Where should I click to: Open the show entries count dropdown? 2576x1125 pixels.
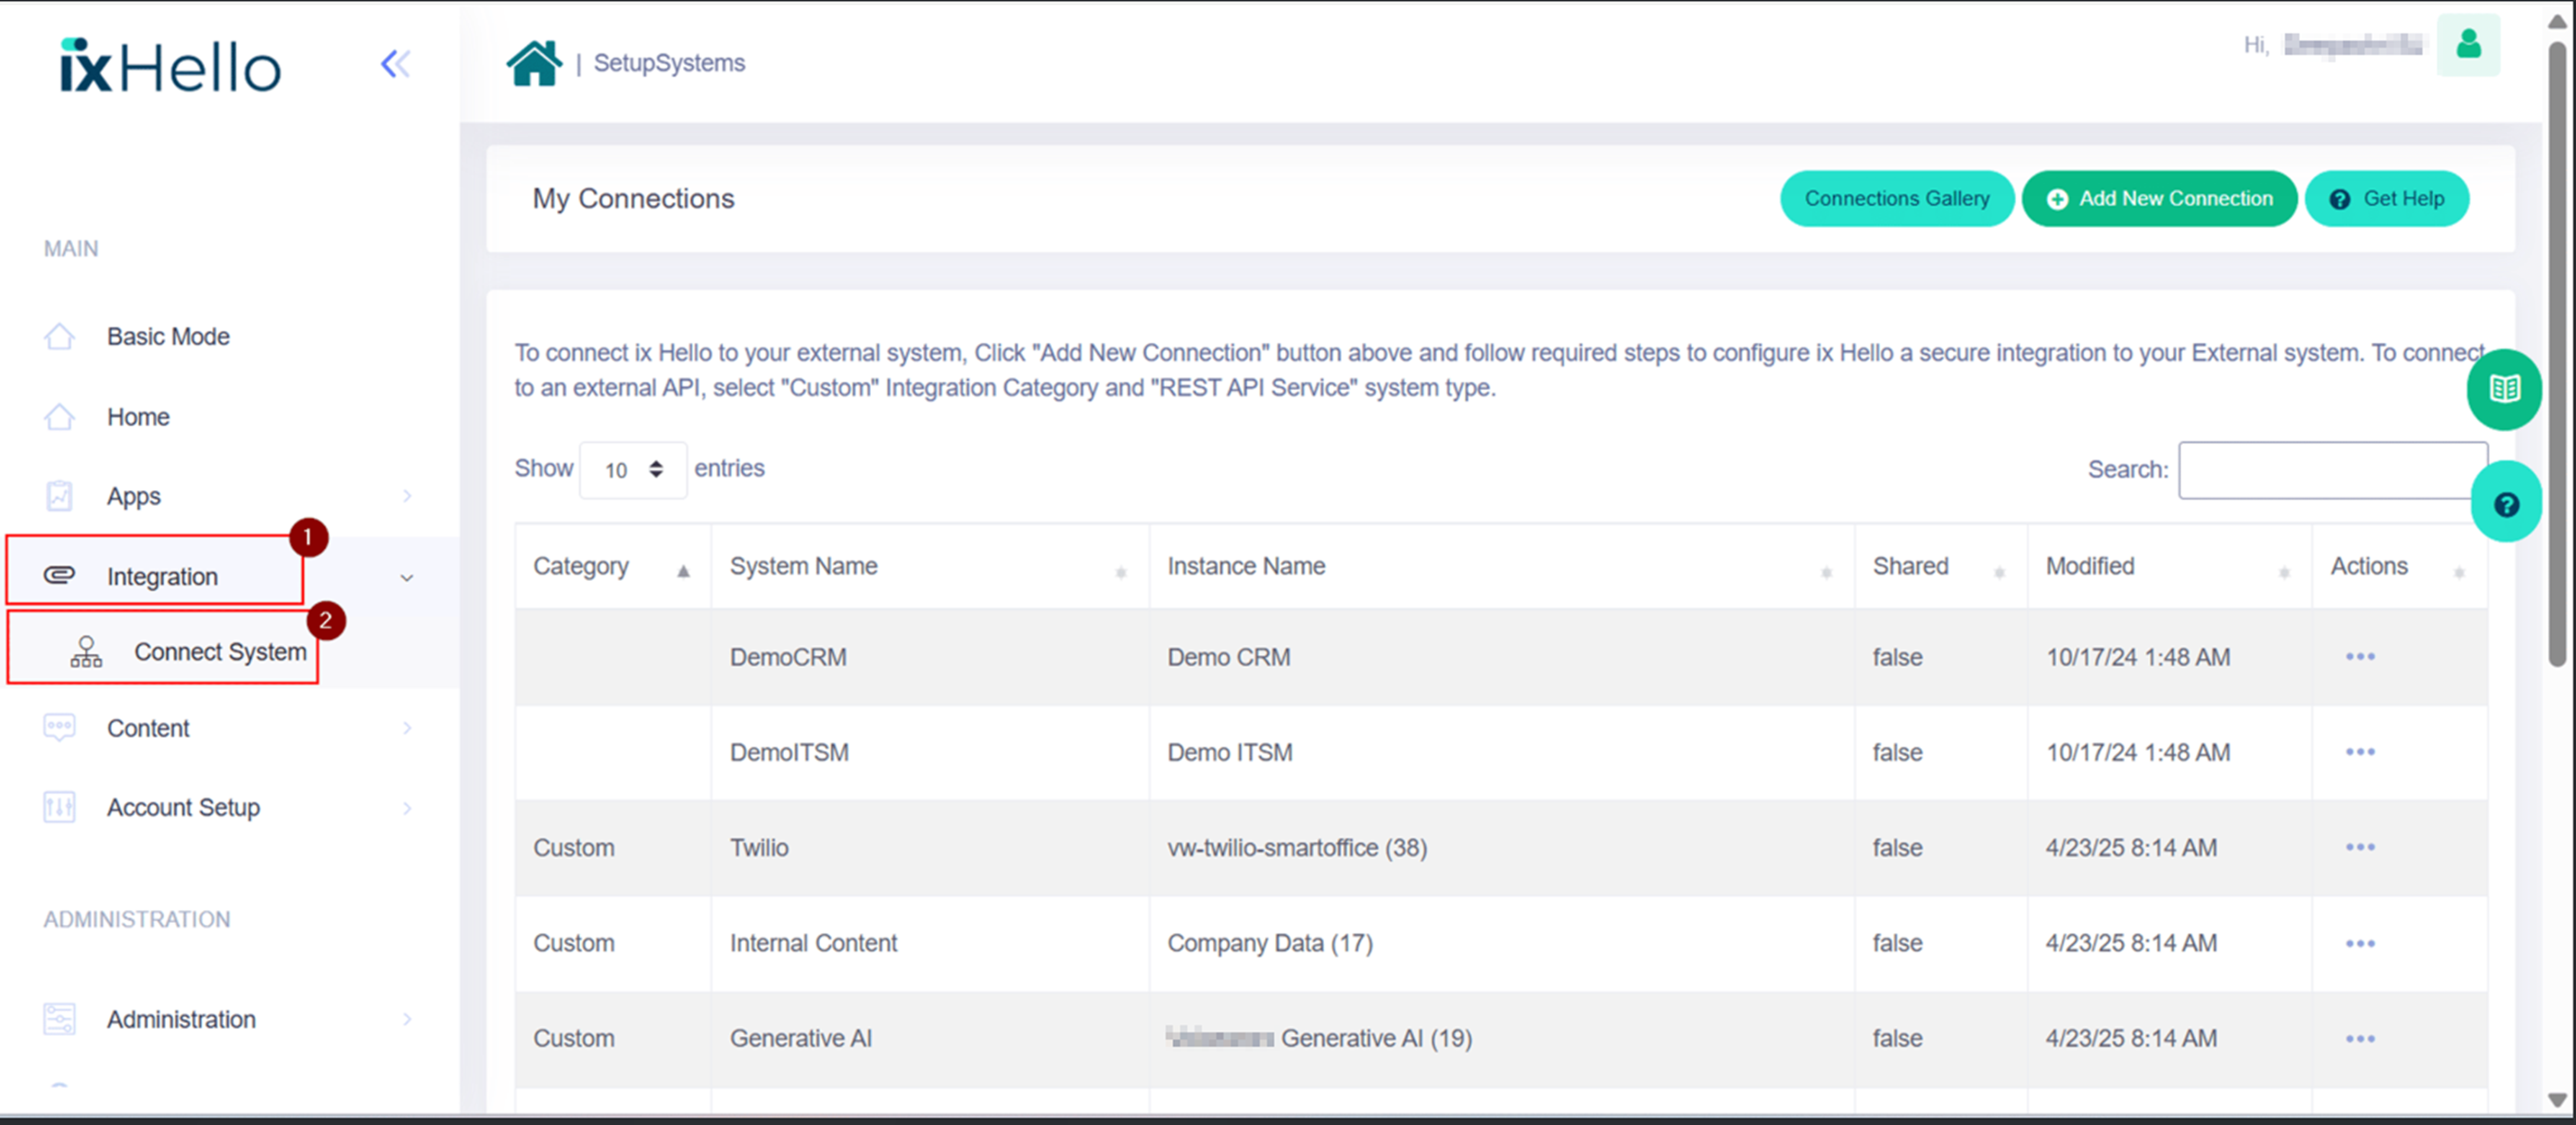point(633,469)
